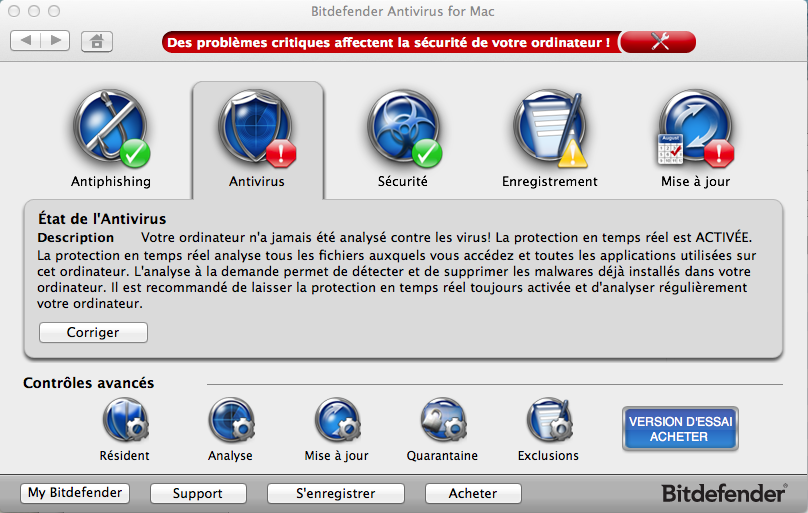
Task: Click the Home toolbar icon
Action: [97, 41]
